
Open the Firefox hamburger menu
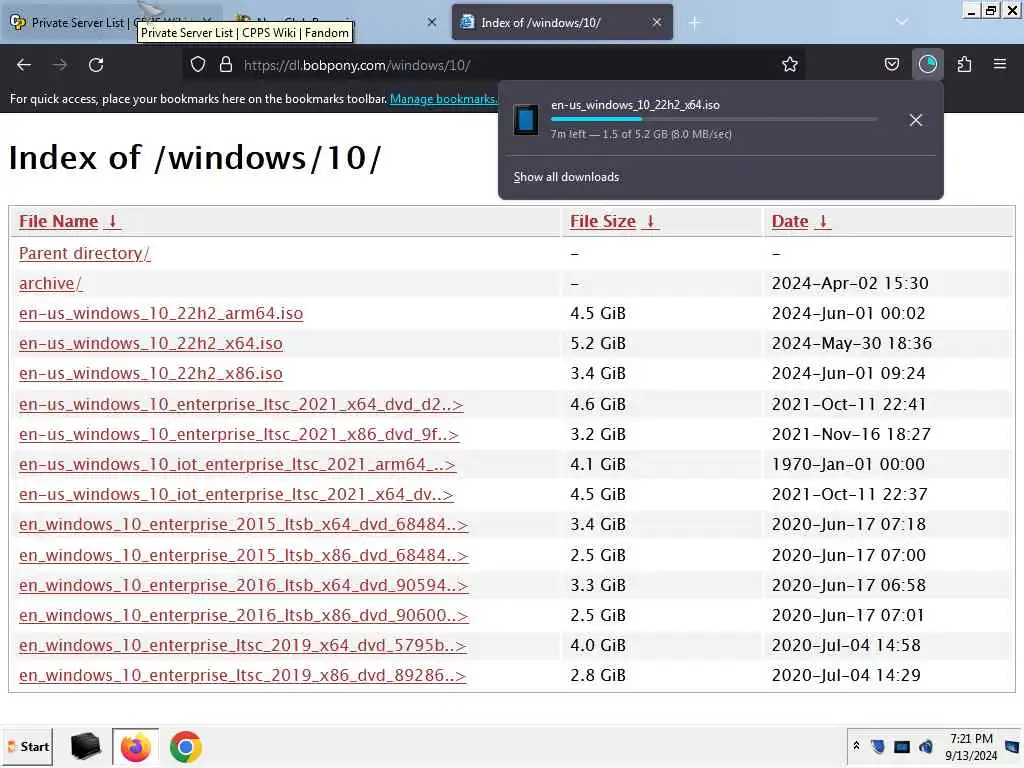coord(999,64)
